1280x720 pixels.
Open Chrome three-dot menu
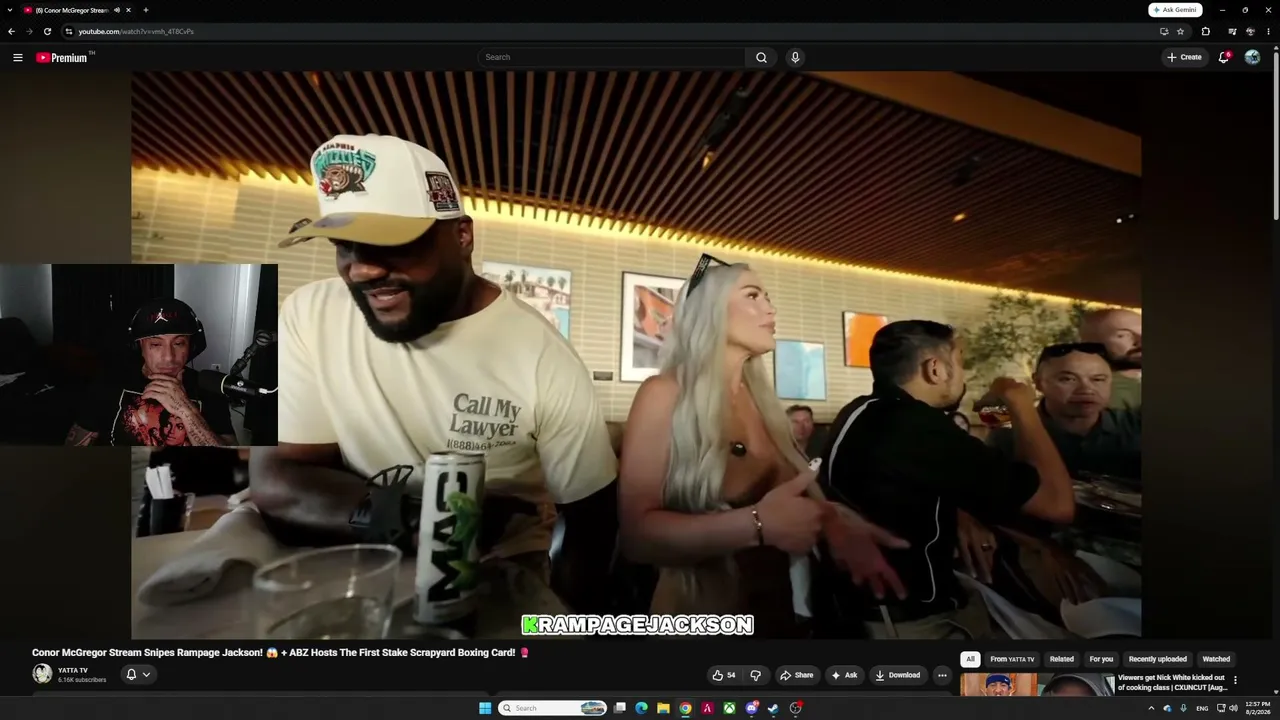[x=1268, y=31]
